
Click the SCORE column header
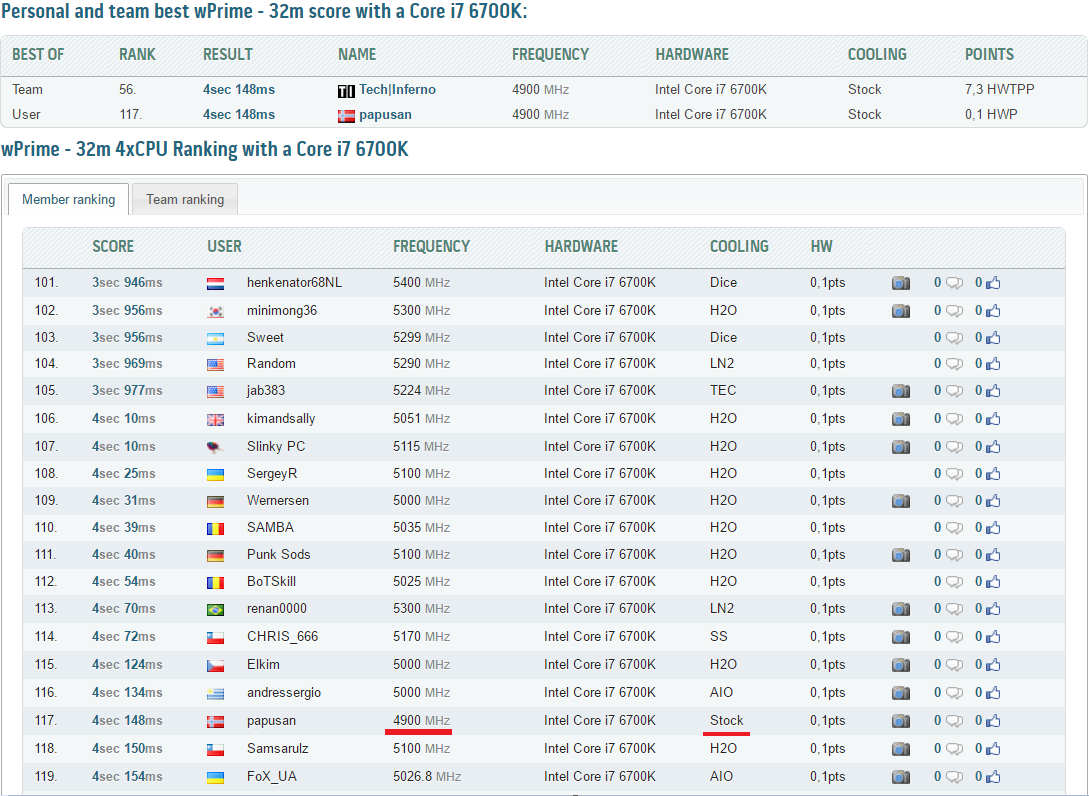click(x=113, y=247)
